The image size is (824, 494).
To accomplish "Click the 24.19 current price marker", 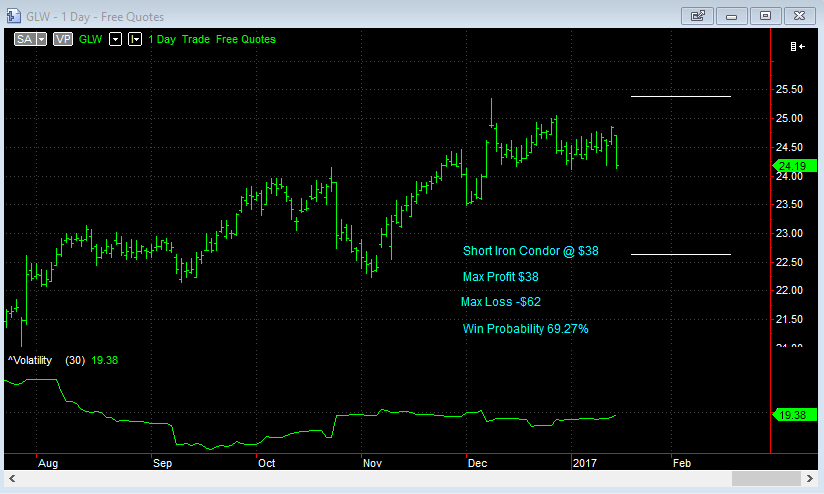I will (795, 166).
